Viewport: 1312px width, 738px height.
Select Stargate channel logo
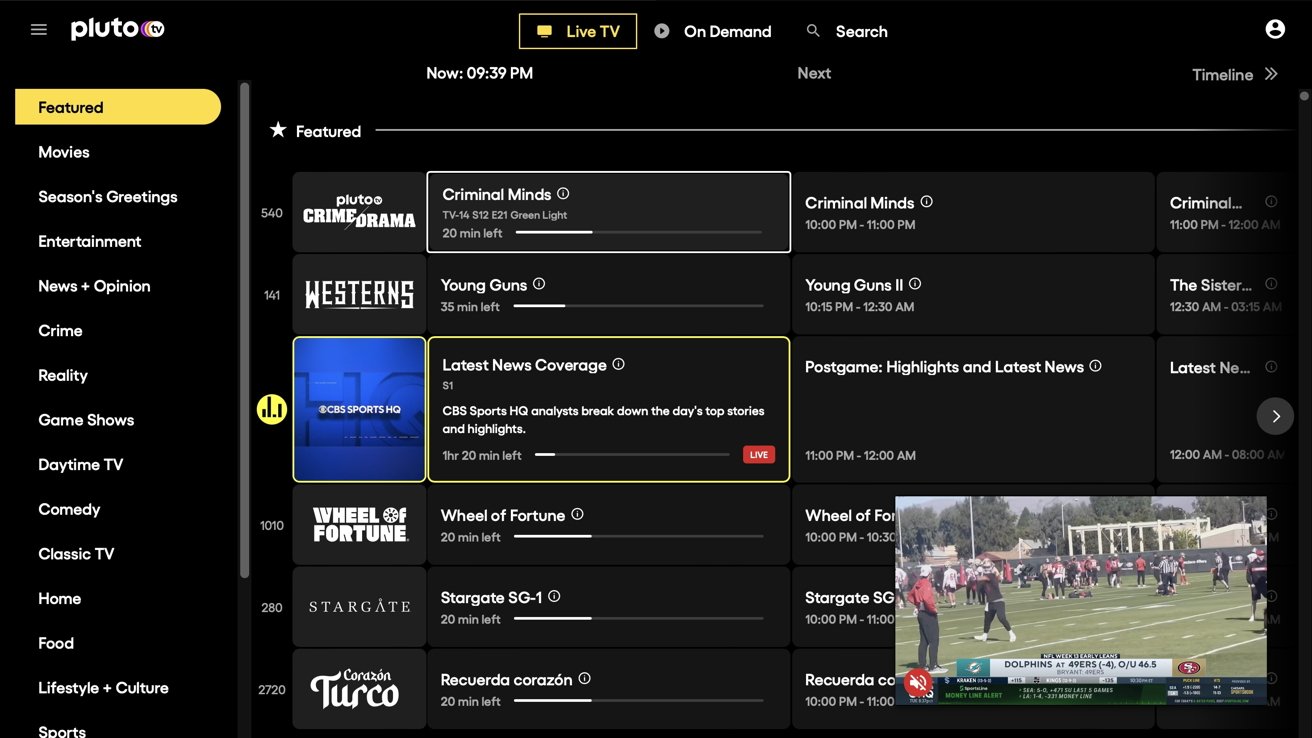[x=359, y=606]
